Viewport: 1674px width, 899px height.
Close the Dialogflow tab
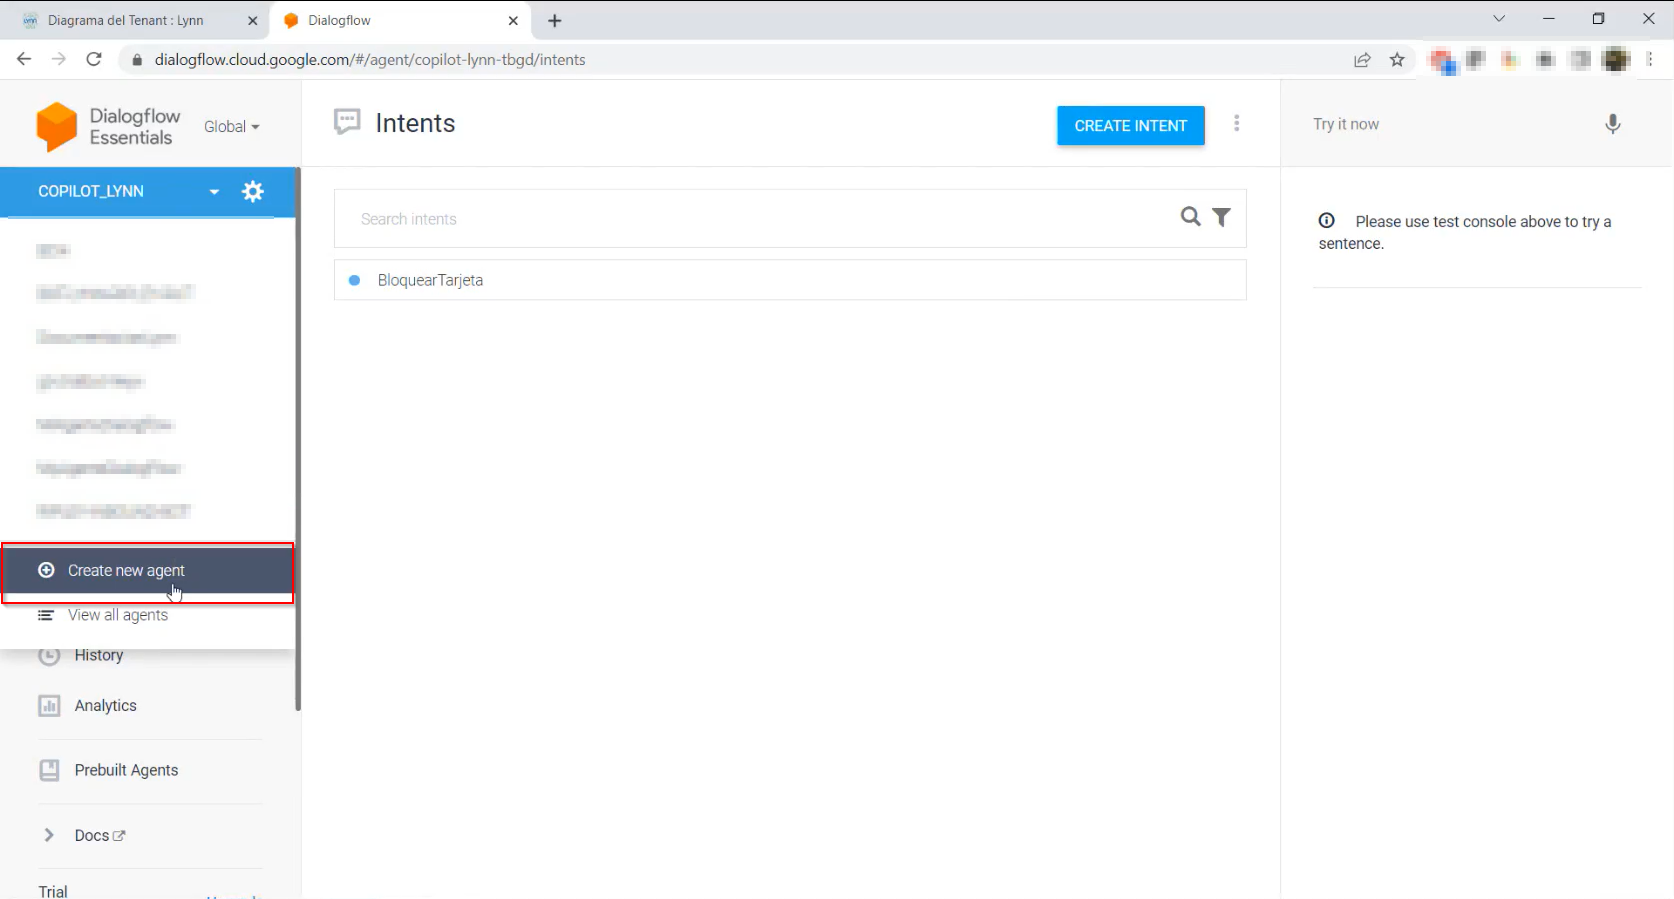pos(513,21)
